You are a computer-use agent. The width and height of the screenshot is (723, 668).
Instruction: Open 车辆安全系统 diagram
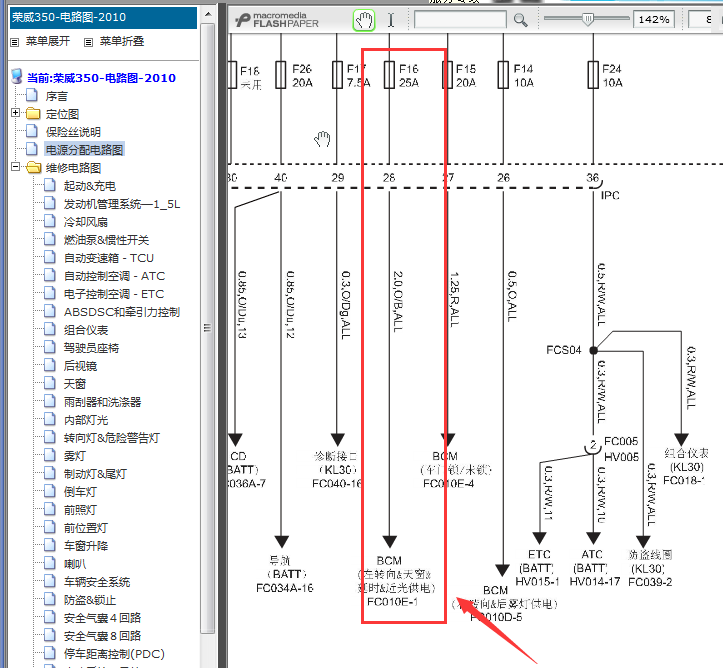(x=97, y=582)
